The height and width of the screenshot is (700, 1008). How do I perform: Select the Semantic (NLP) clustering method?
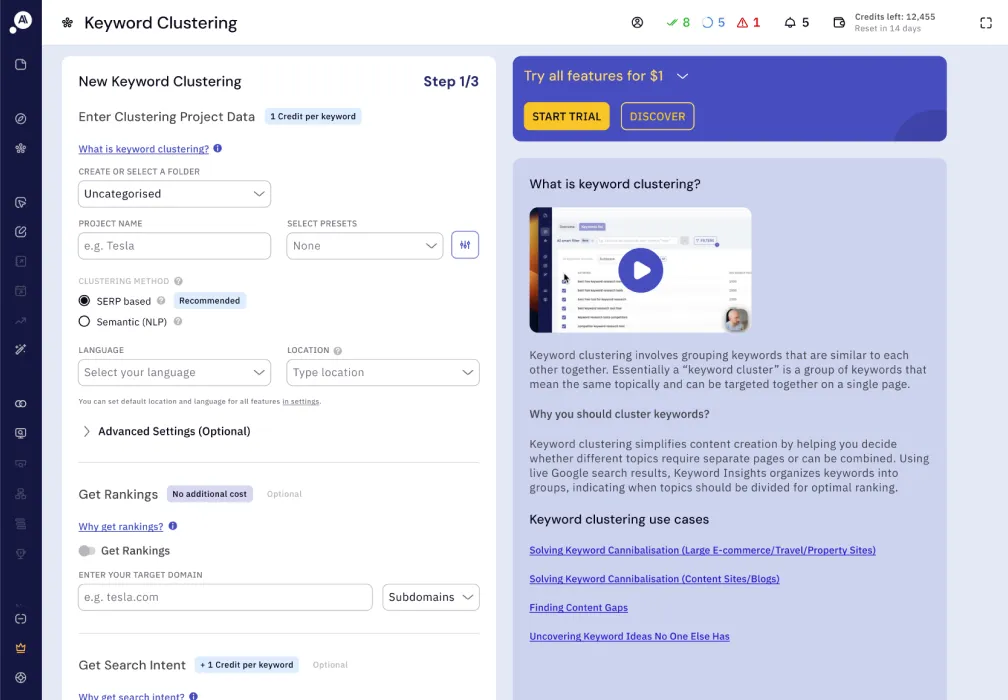[84, 321]
